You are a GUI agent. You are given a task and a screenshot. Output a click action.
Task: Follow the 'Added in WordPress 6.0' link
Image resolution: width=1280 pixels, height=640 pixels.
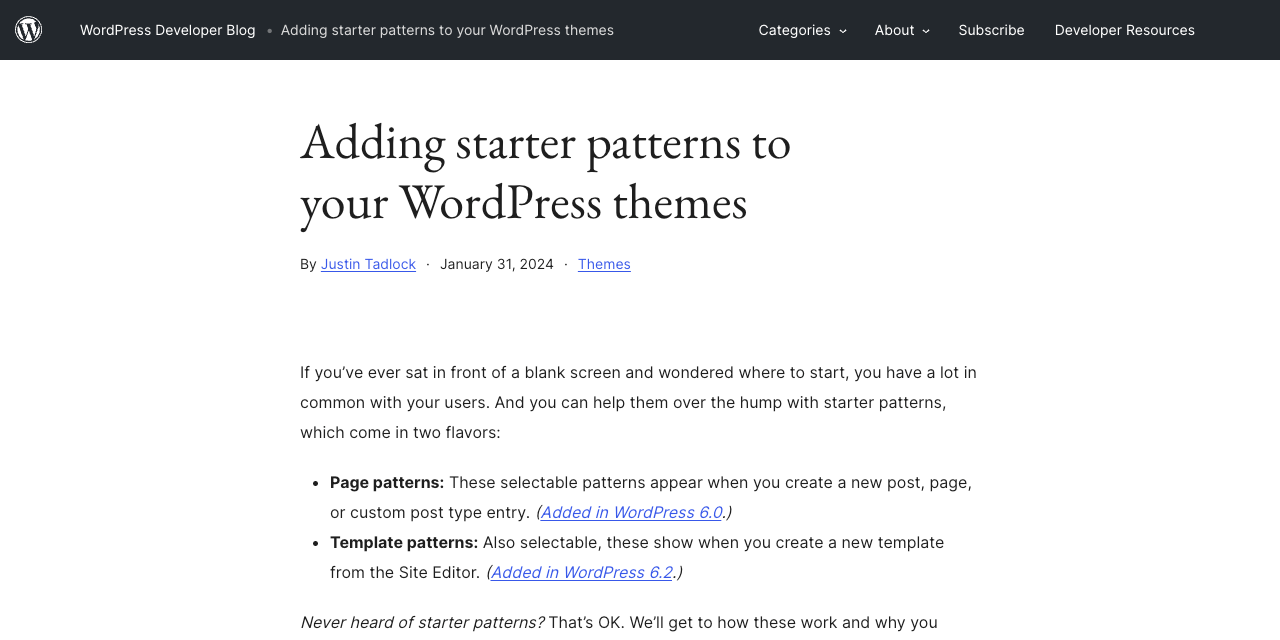click(631, 512)
